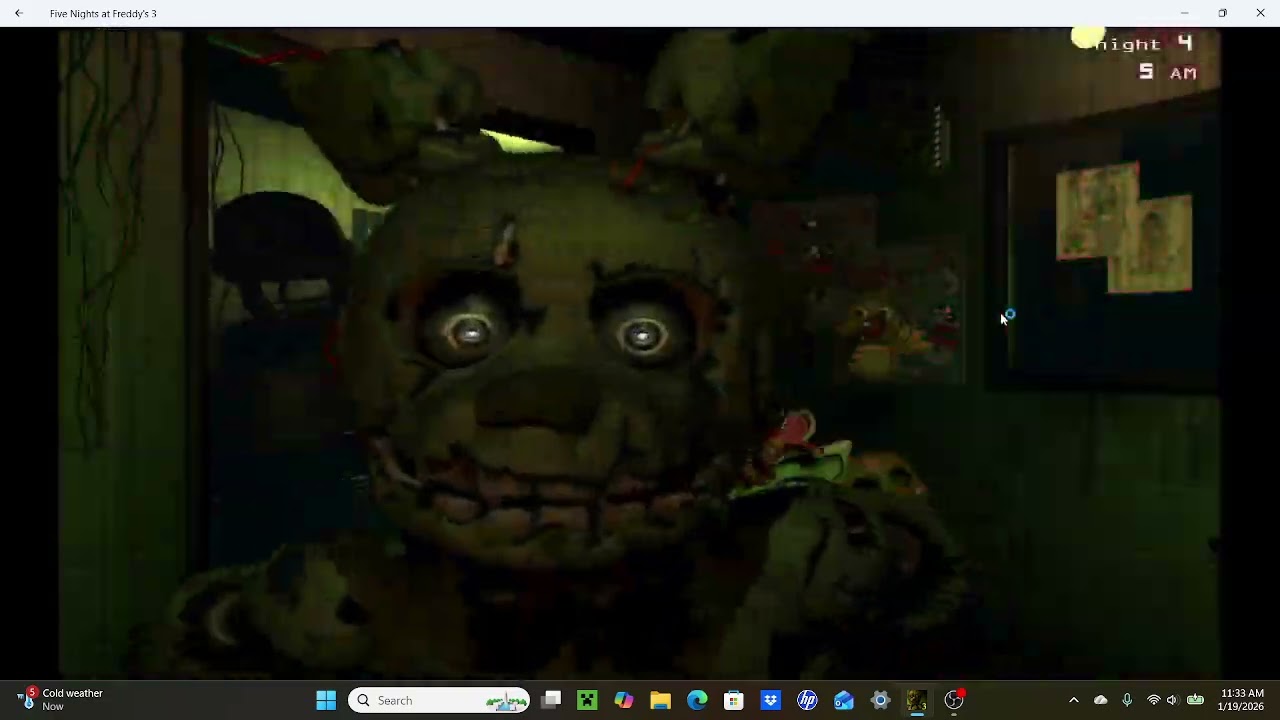Launch Microsoft Edge from the taskbar

[x=697, y=700]
